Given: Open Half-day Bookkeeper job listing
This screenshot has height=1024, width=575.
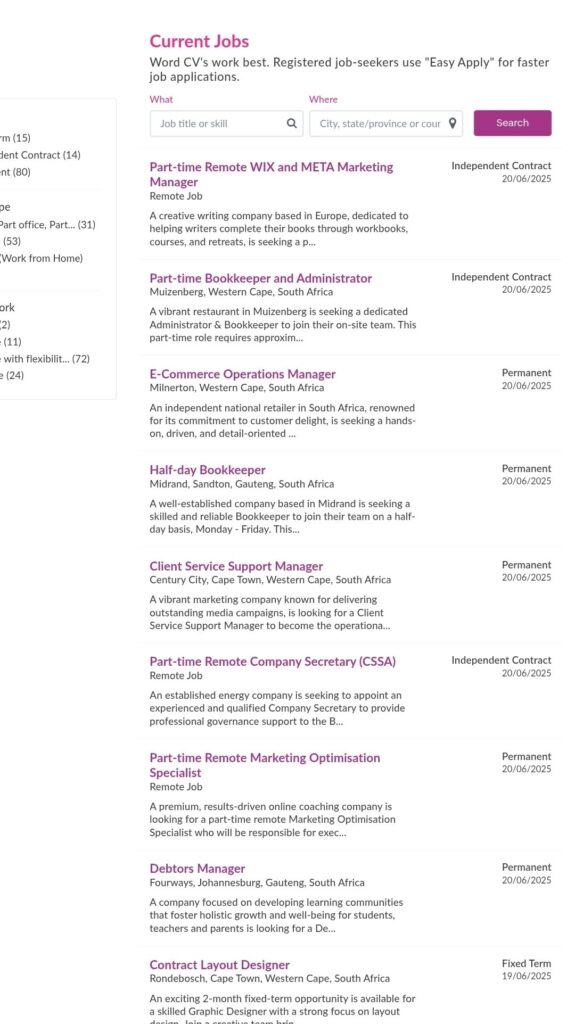Looking at the screenshot, I should (207, 470).
